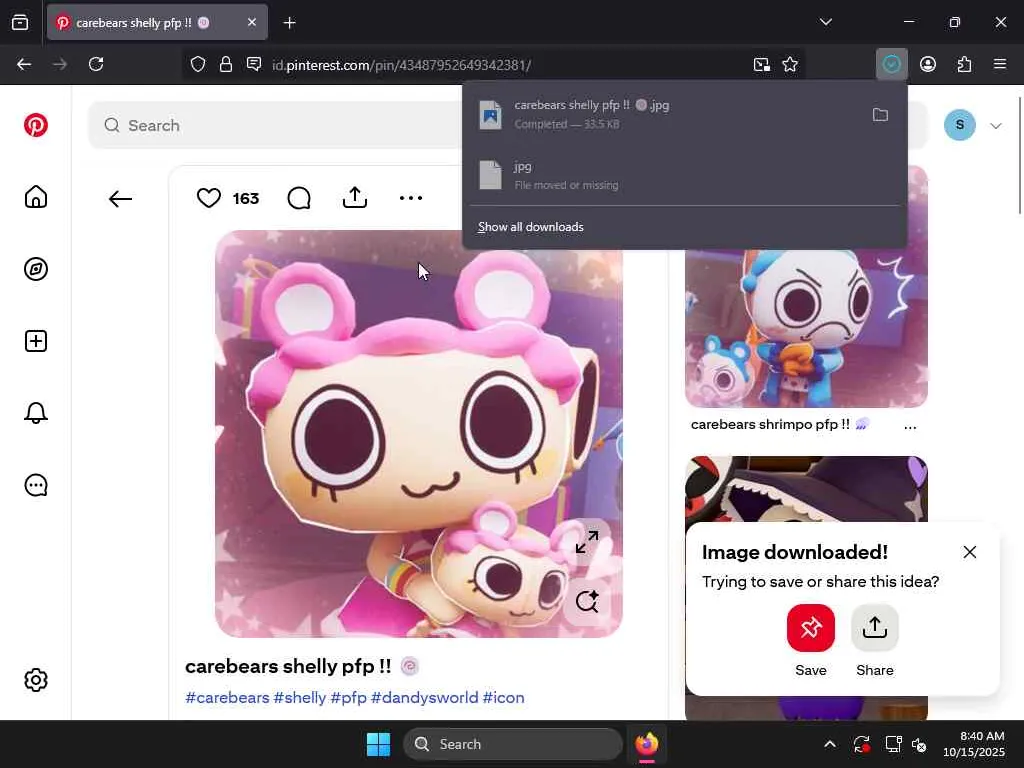This screenshot has height=768, width=1024.
Task: Click the Pinterest logo in sidebar
Action: [36, 125]
